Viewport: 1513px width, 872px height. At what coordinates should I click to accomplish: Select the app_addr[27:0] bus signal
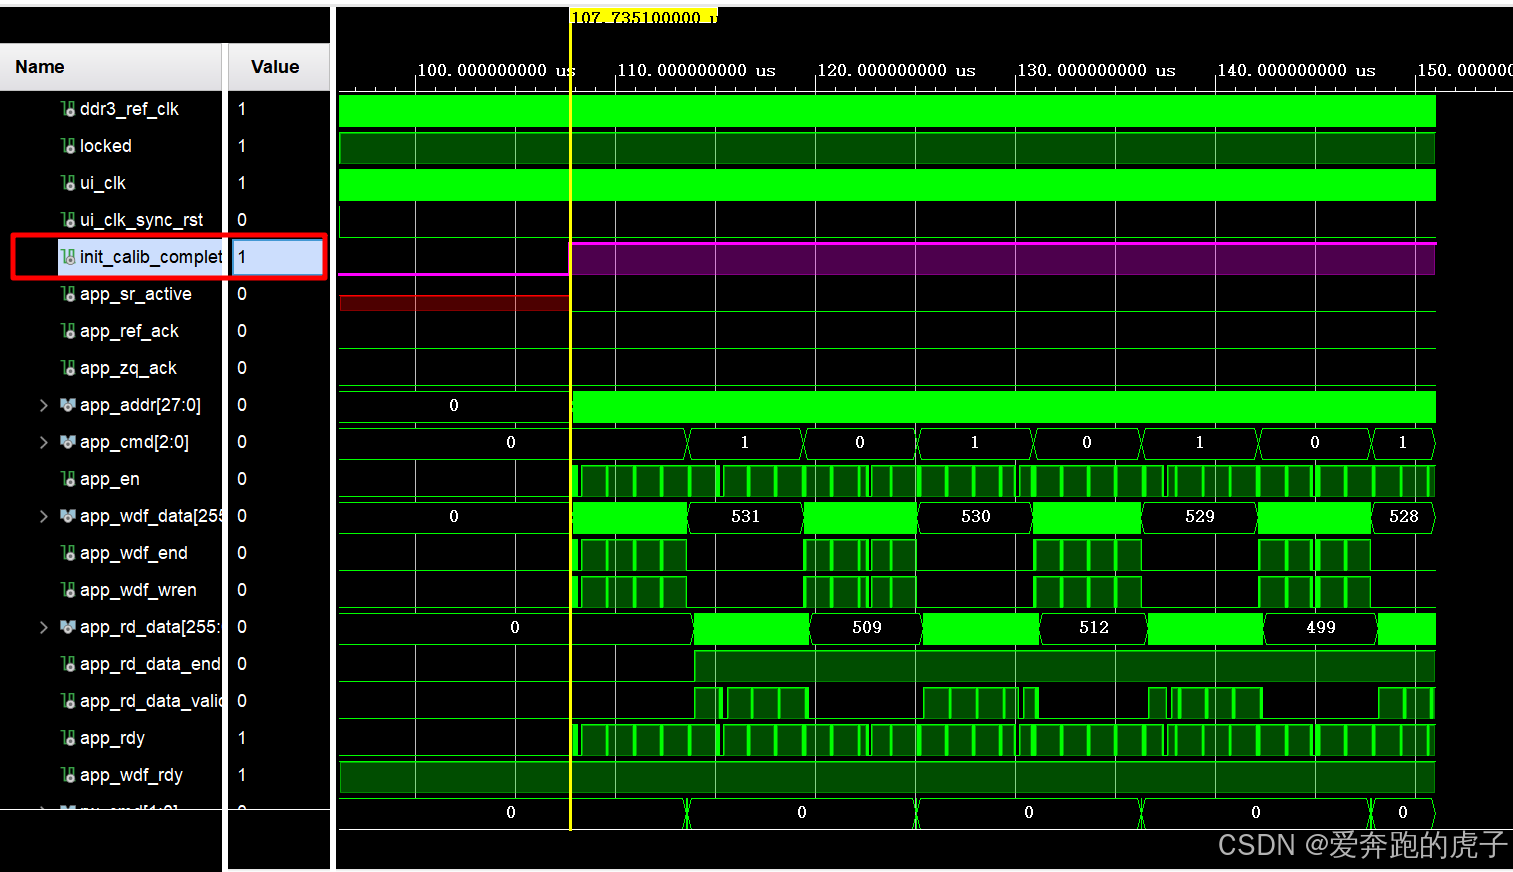click(x=140, y=405)
